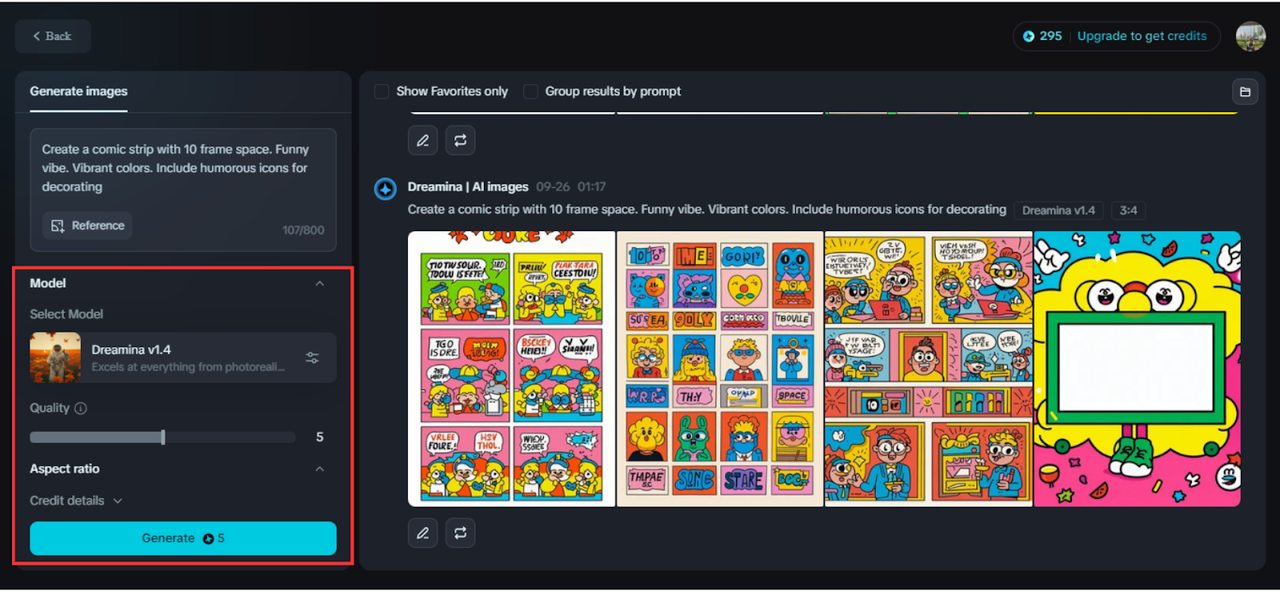Open the user profile avatar
Viewport: 1280px width, 595px height.
tap(1250, 36)
